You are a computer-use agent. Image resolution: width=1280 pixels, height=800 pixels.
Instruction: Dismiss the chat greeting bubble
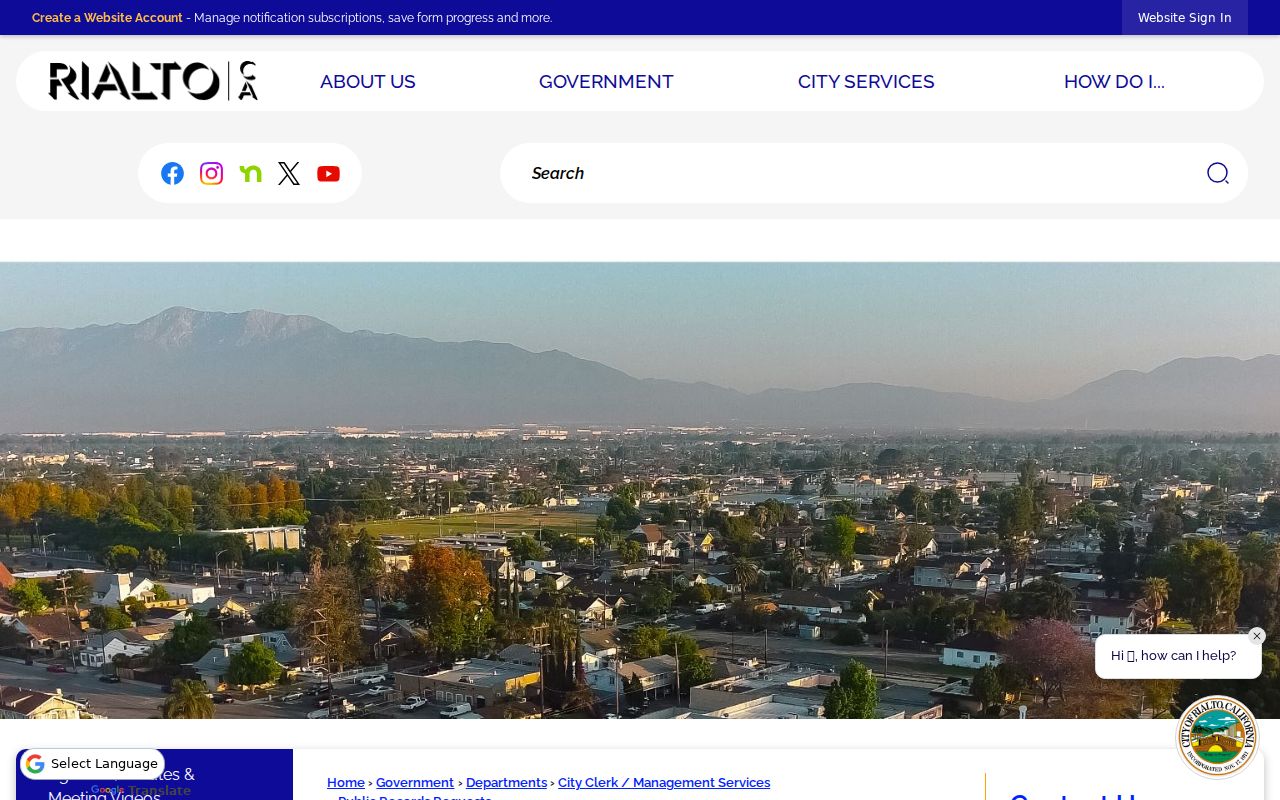[1257, 636]
